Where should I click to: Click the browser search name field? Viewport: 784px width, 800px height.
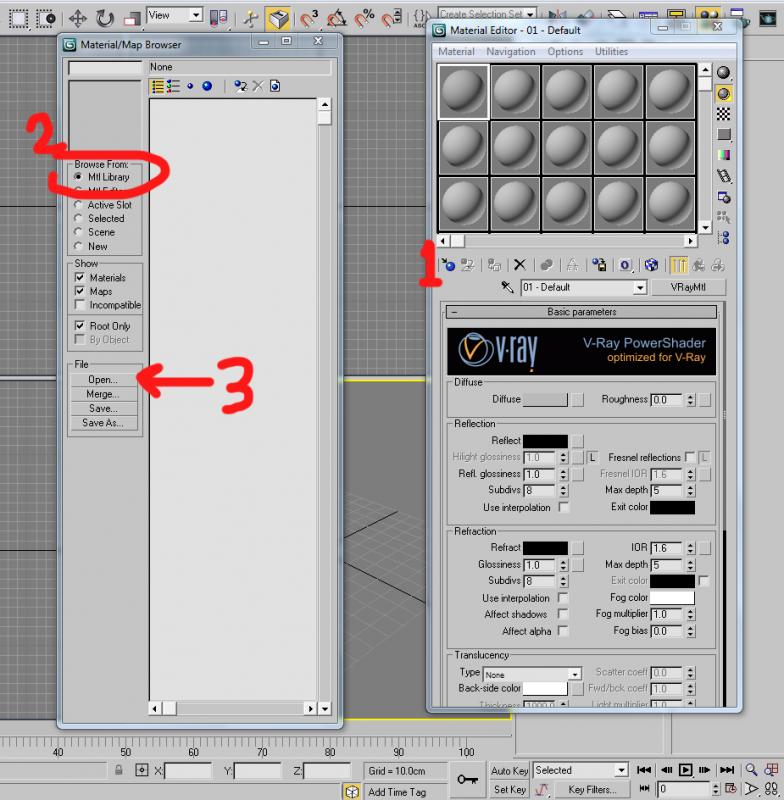[105, 67]
